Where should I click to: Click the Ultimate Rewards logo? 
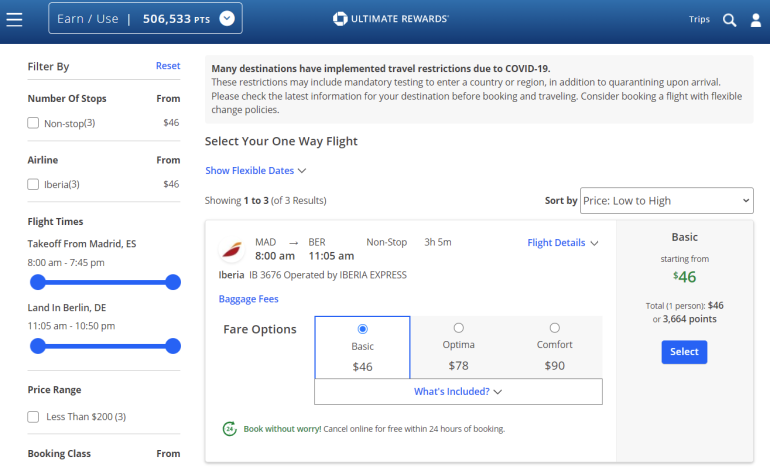(390, 19)
